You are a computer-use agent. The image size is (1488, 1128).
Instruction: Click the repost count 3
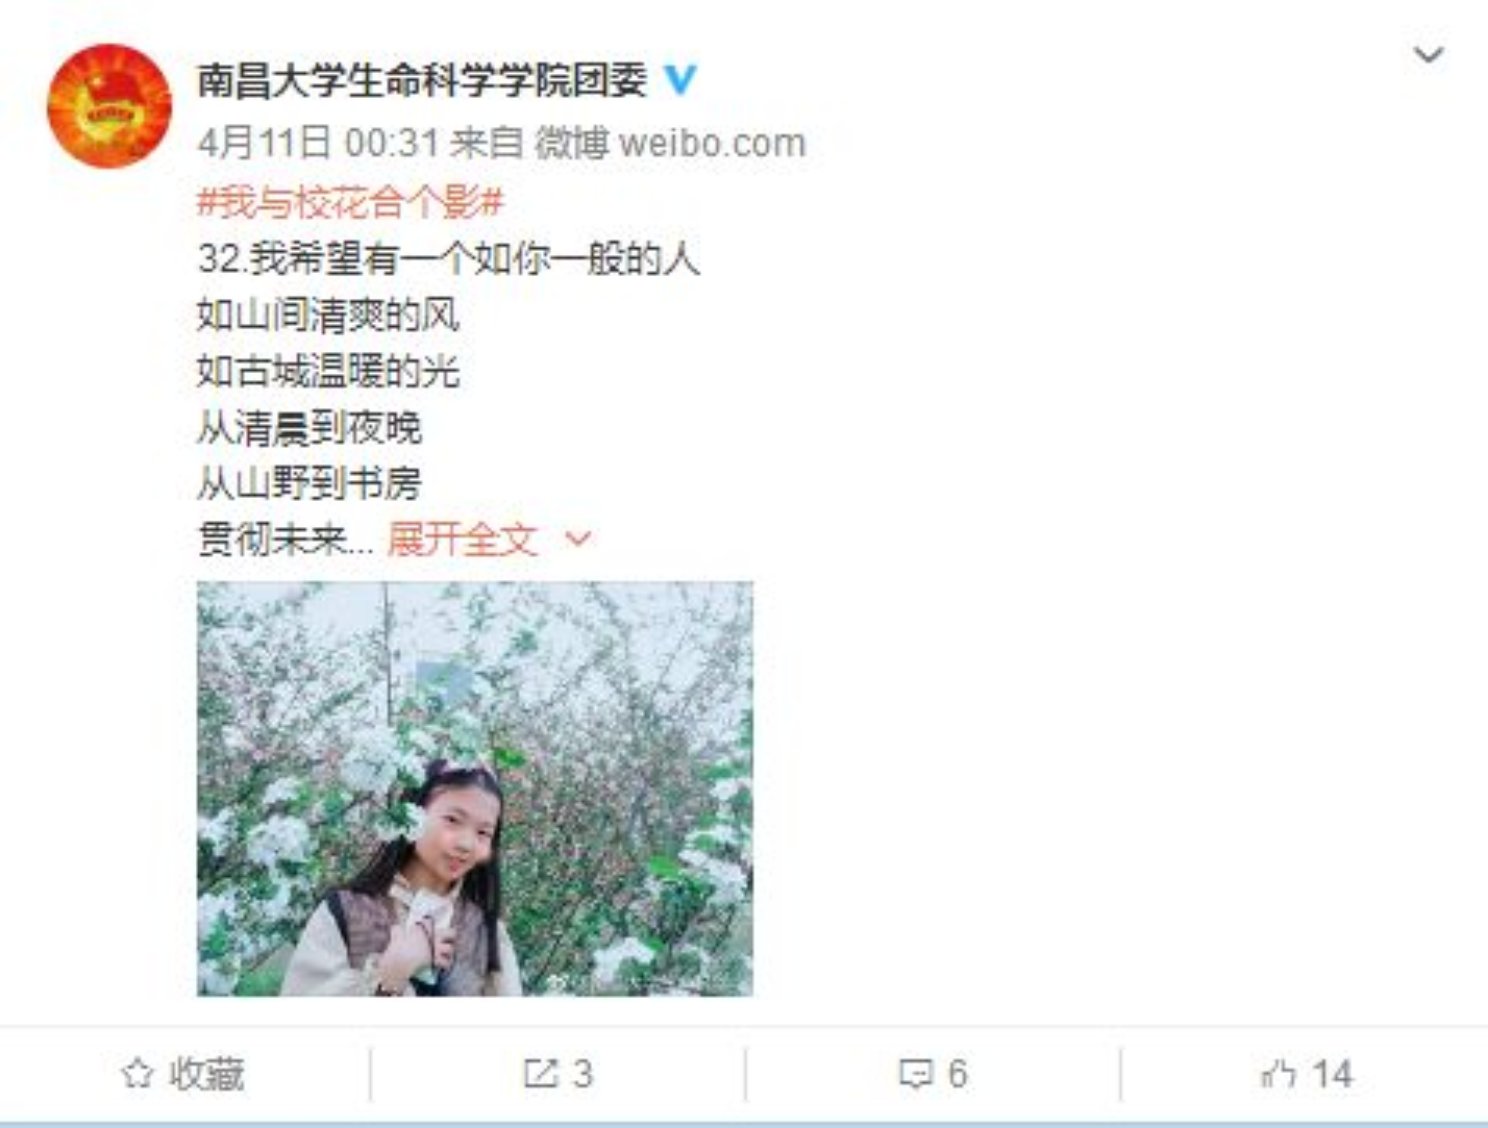pos(583,1074)
